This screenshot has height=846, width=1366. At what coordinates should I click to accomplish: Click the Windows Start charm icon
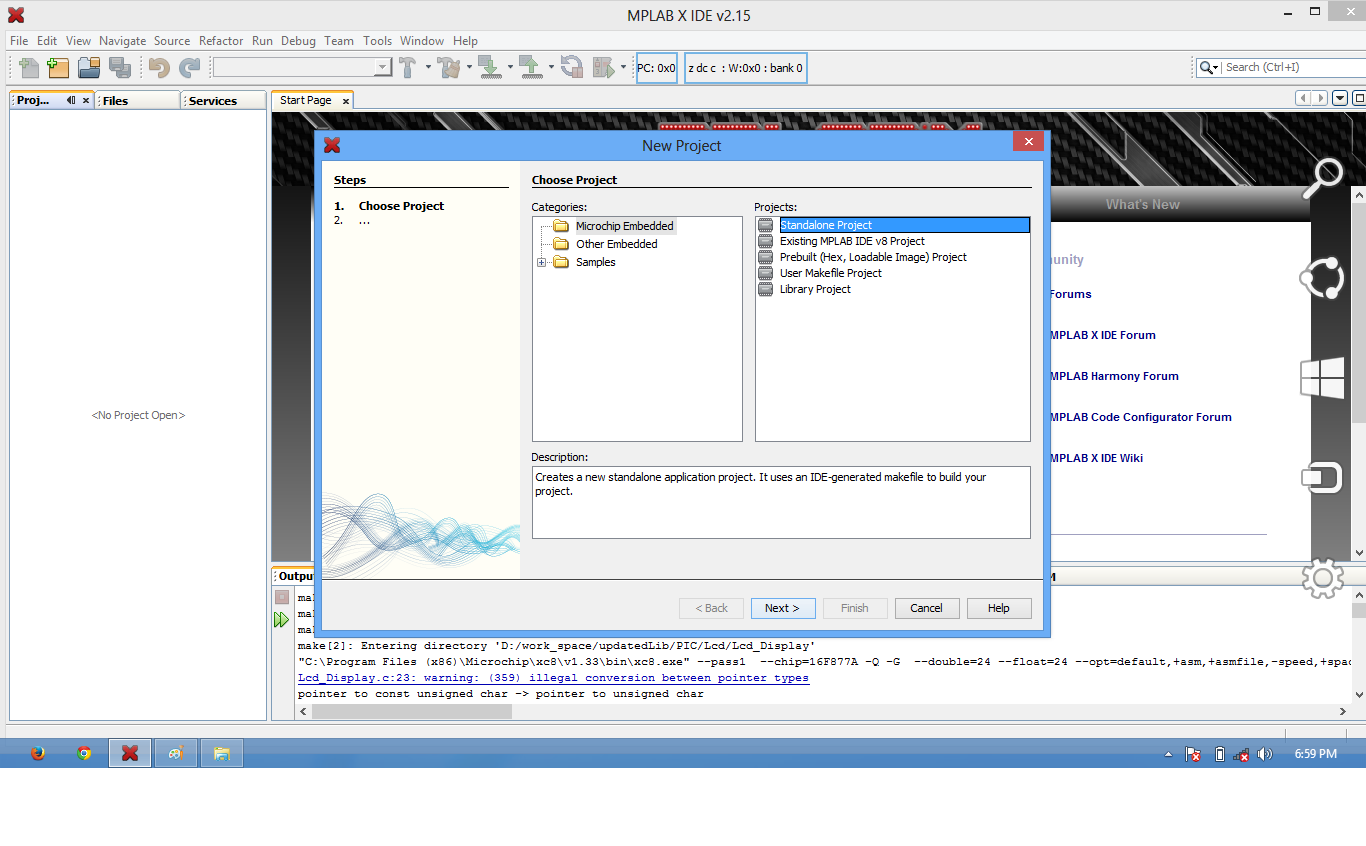[1322, 378]
